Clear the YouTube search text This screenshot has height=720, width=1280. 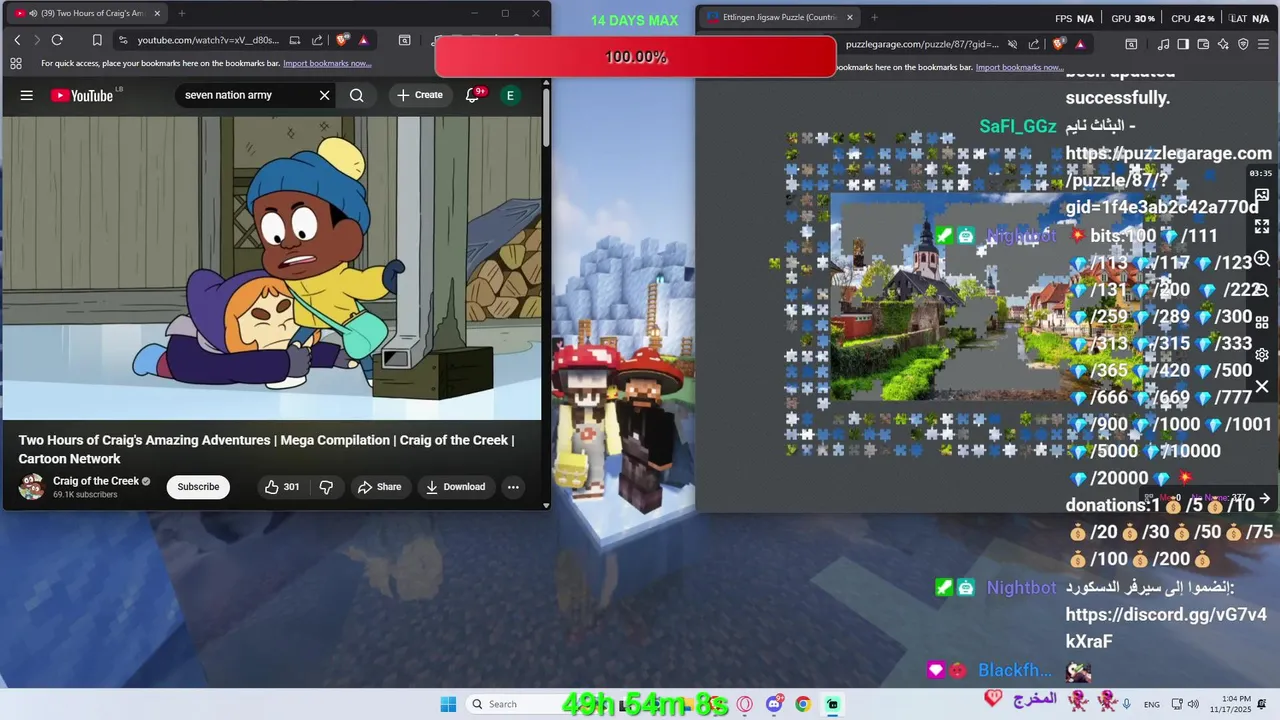(324, 95)
